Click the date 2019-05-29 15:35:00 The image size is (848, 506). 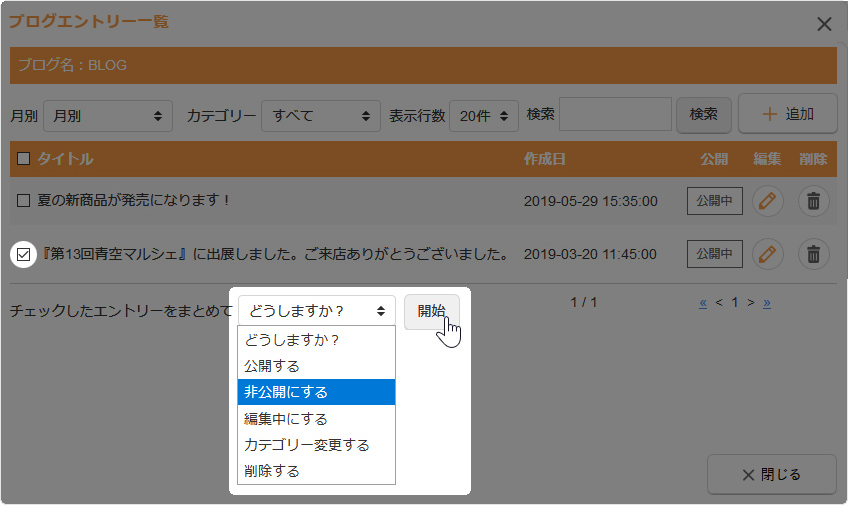591,201
